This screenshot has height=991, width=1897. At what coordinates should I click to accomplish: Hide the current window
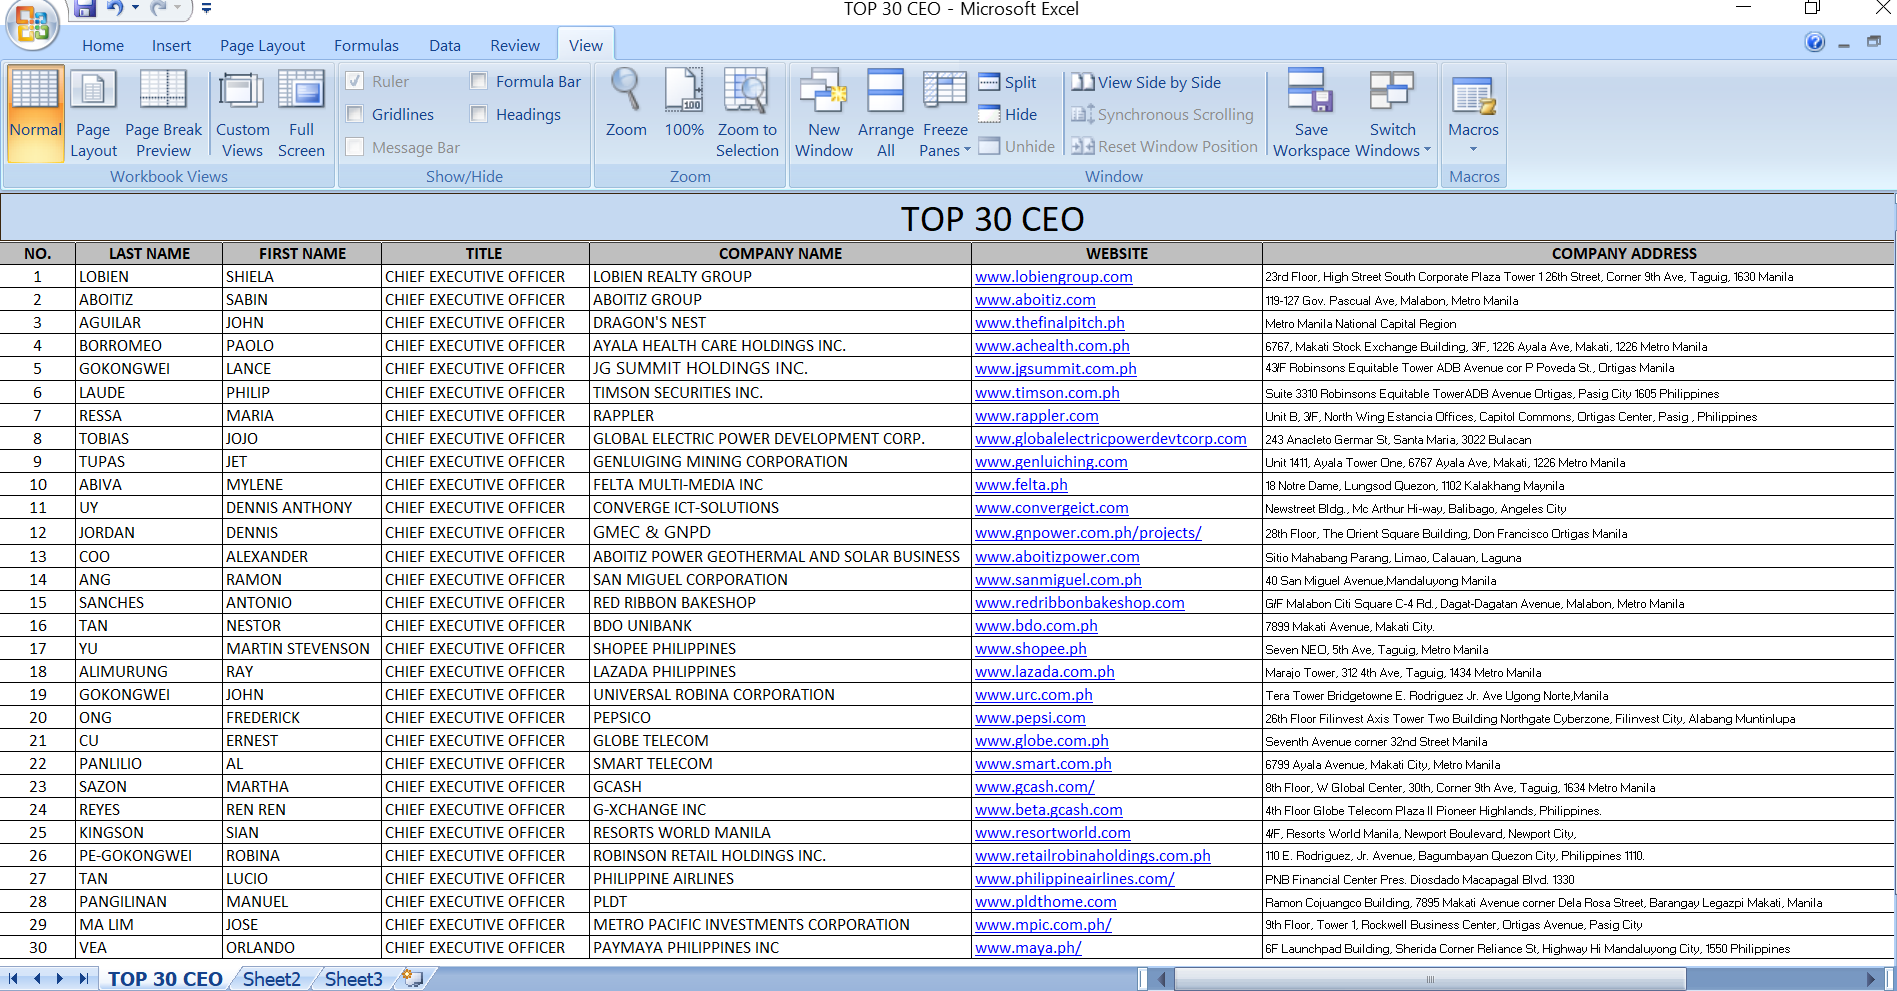(1008, 114)
